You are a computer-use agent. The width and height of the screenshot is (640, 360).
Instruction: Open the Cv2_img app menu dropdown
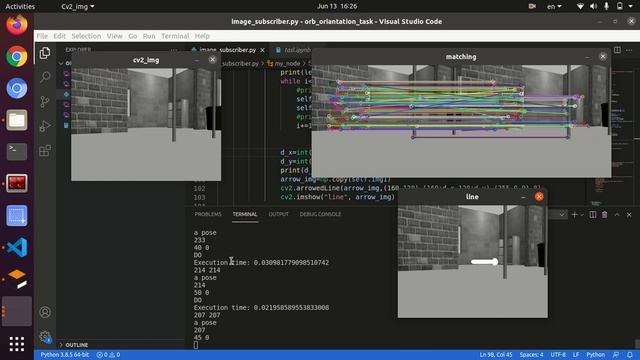coord(78,7)
